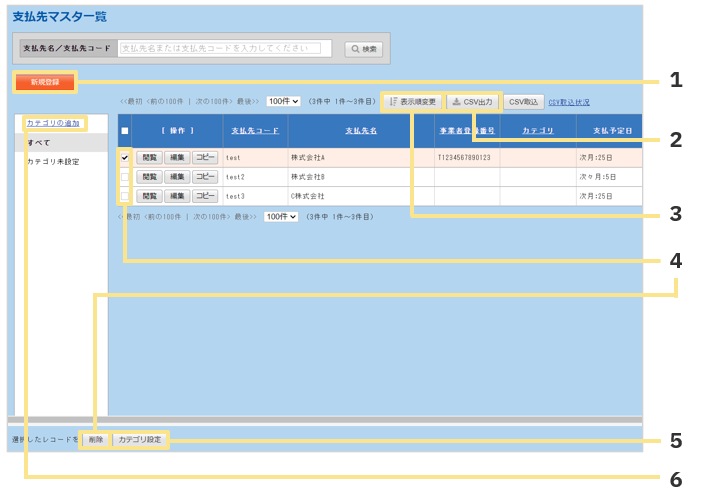Open the top 100件 page size dropdown
This screenshot has height=499, width=706.
click(283, 102)
